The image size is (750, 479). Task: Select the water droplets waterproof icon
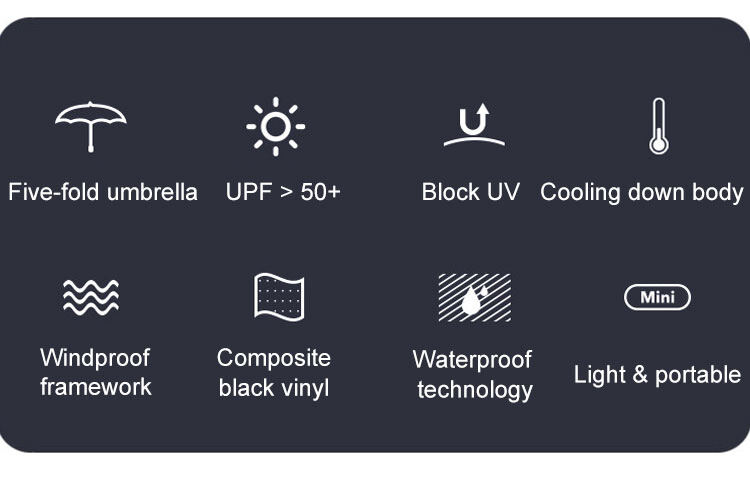(474, 297)
